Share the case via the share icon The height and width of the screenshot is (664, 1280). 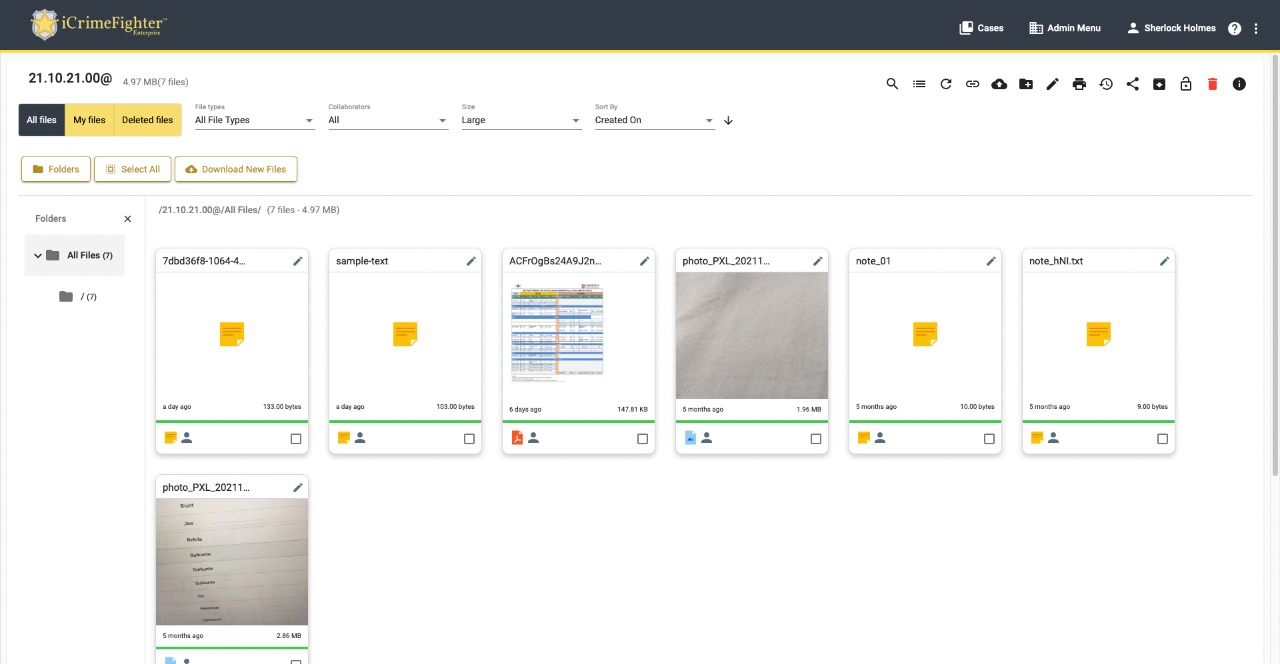click(1132, 84)
